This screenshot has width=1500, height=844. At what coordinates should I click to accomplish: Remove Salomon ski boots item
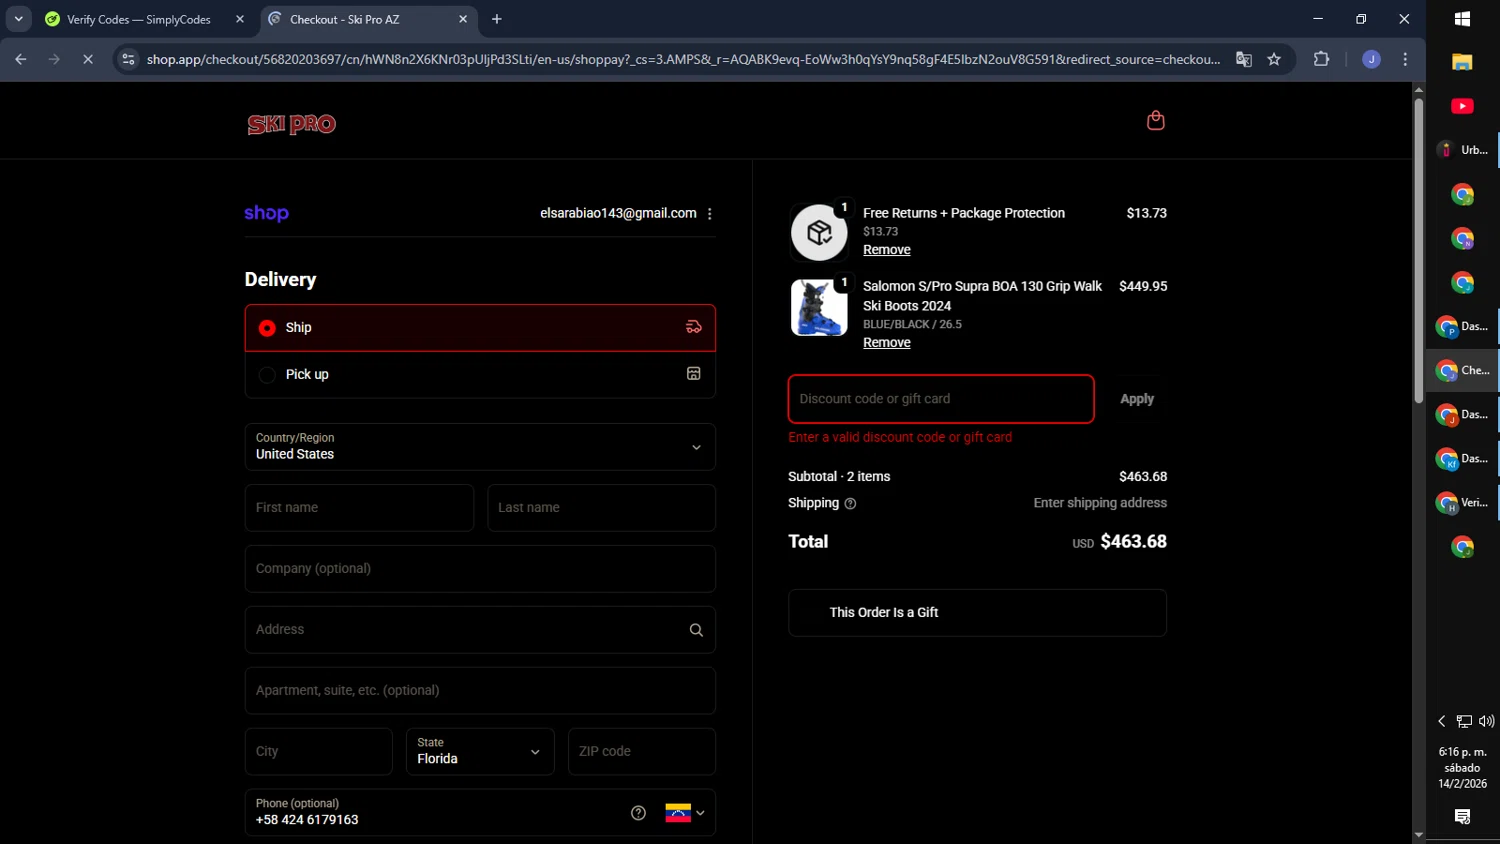click(x=887, y=343)
